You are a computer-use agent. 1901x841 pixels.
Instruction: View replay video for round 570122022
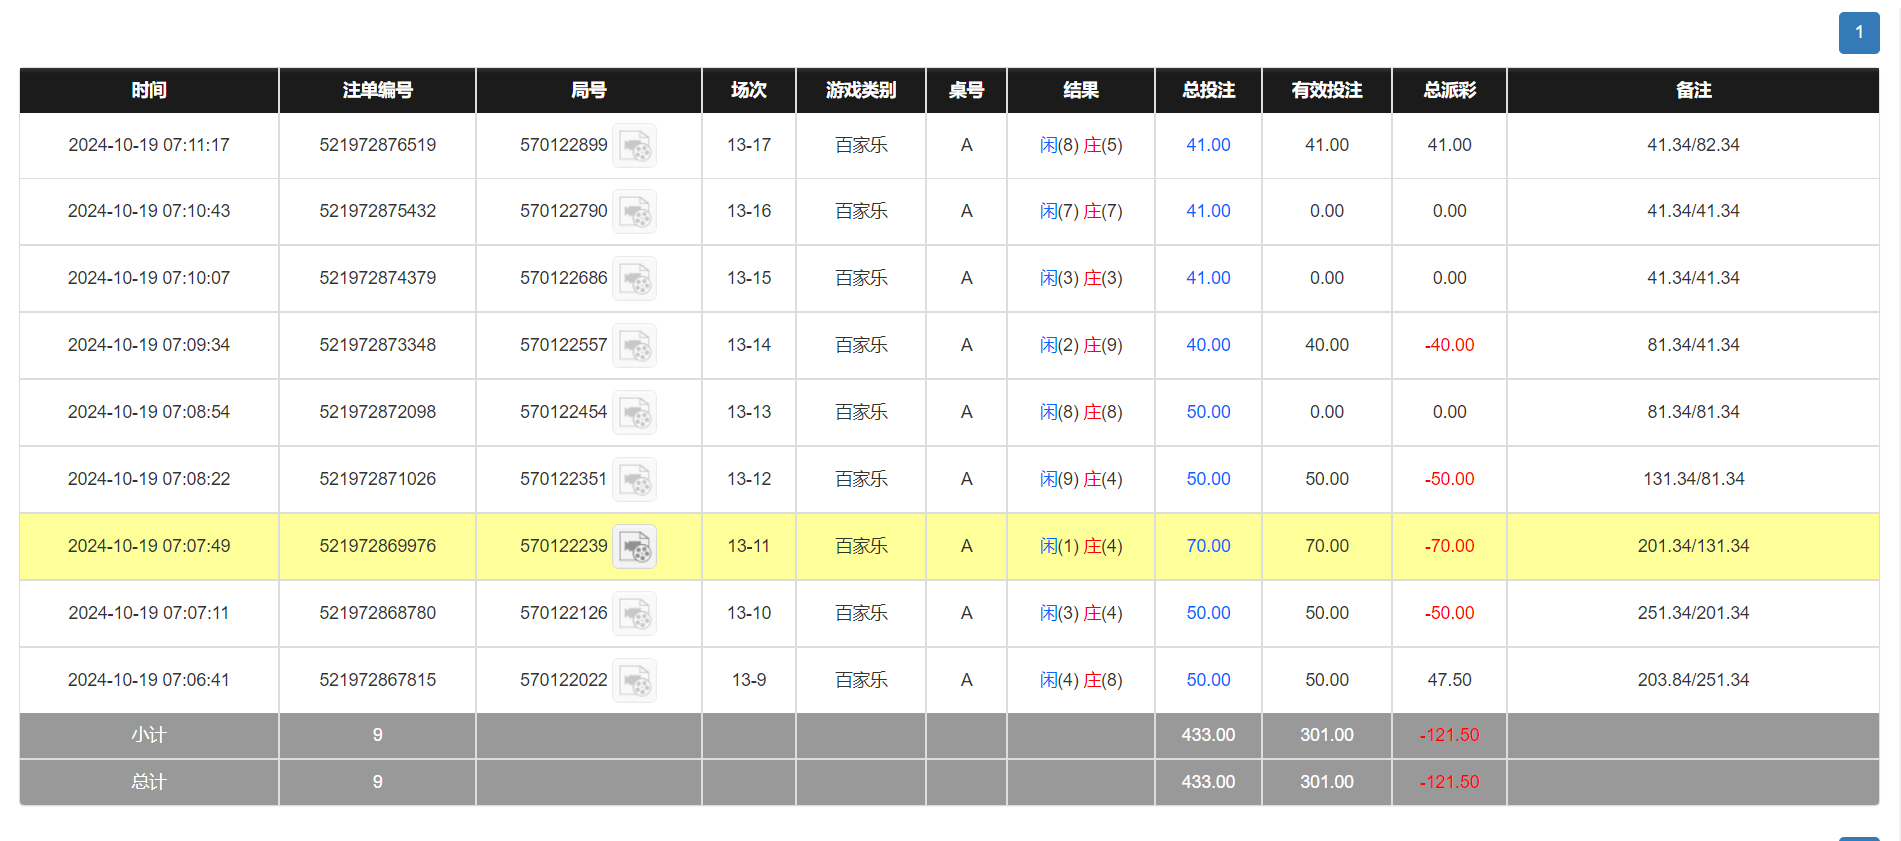click(634, 681)
